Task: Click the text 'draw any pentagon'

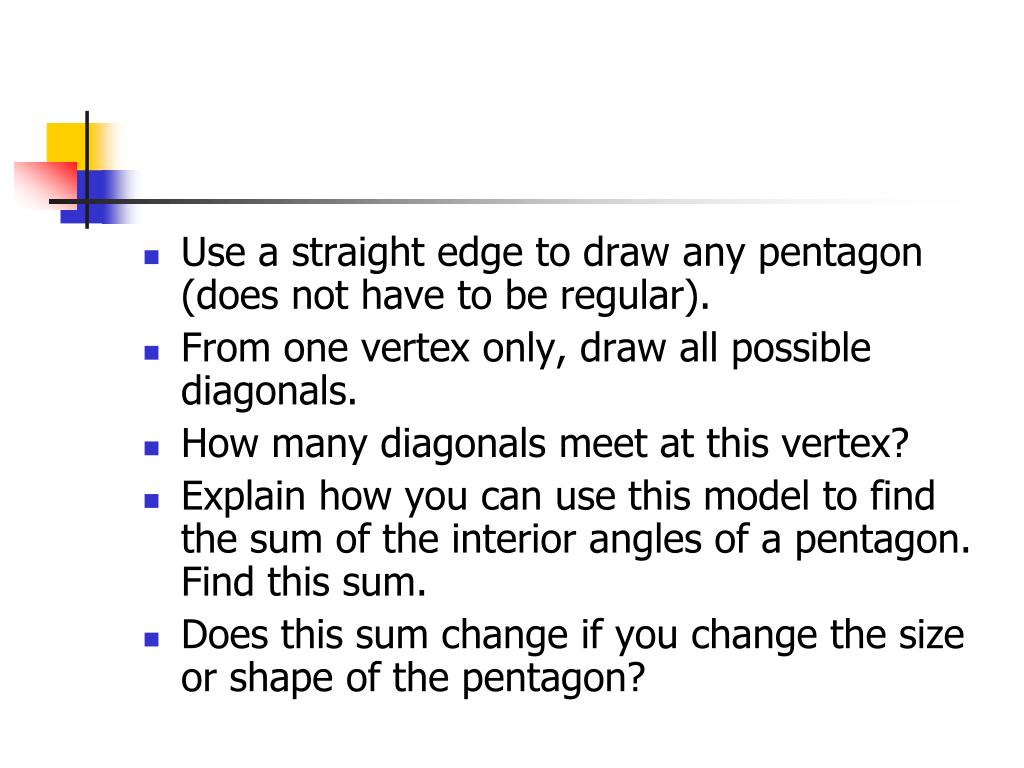Action: 752,254
